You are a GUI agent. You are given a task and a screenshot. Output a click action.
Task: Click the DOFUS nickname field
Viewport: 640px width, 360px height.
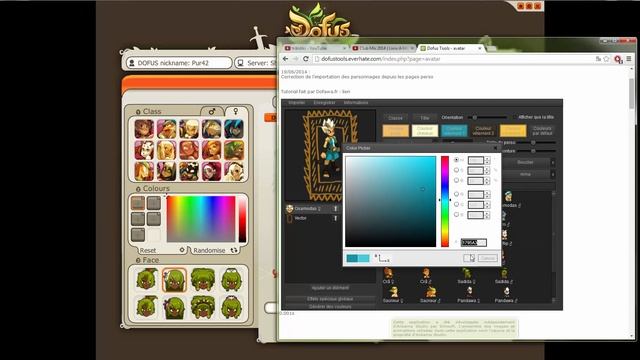pyautogui.click(x=178, y=63)
